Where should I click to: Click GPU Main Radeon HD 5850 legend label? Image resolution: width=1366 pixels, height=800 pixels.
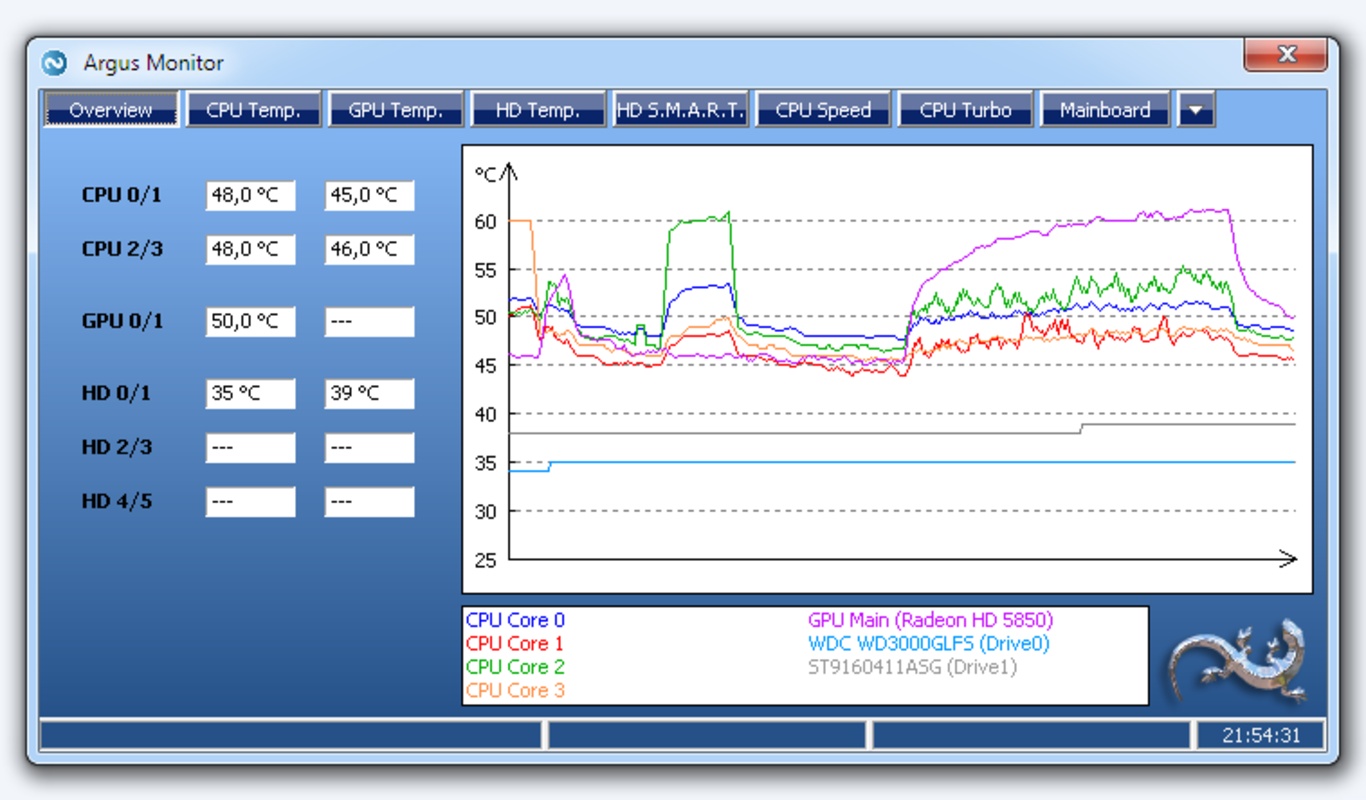click(x=930, y=620)
